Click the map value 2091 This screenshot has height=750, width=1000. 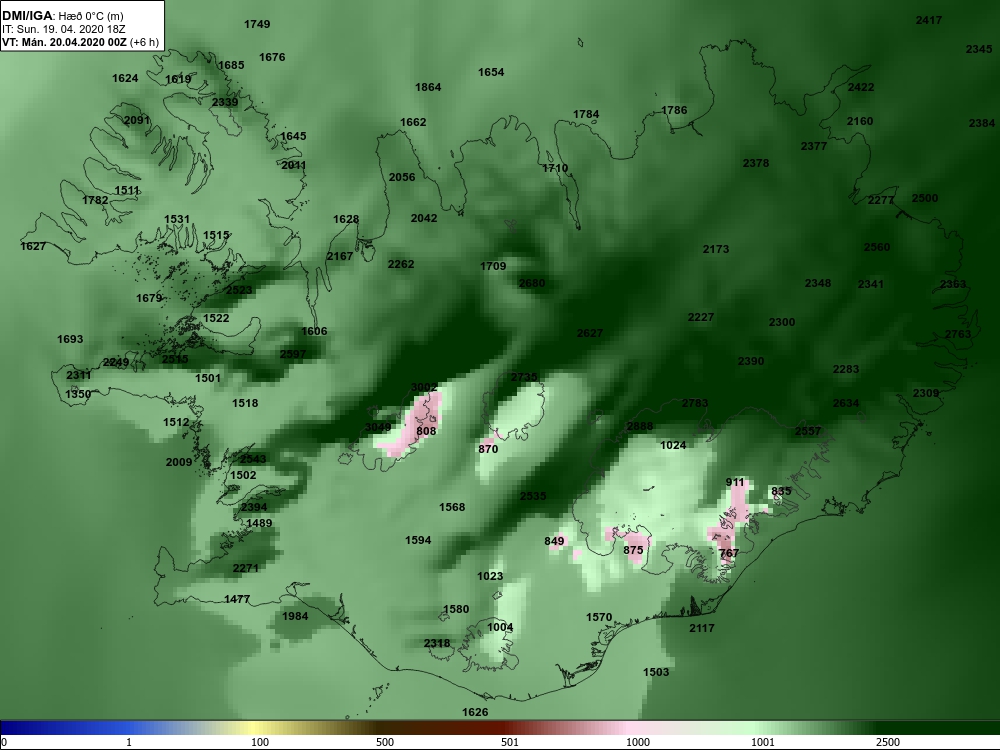[x=136, y=121]
